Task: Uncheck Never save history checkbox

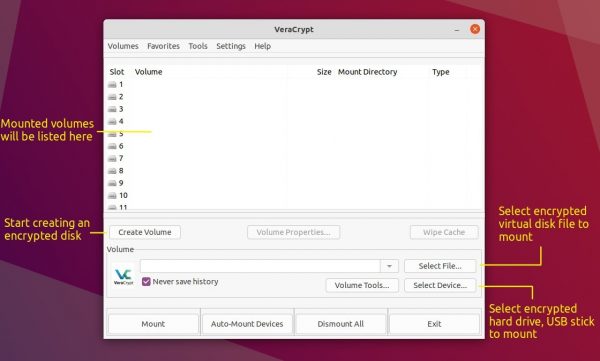Action: tap(146, 282)
